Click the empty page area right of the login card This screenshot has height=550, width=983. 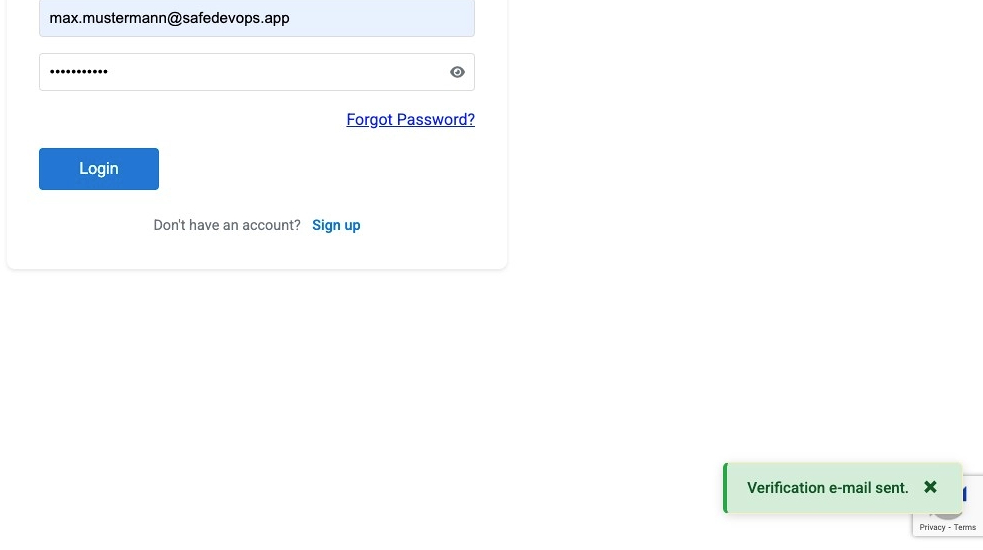[x=740, y=200]
